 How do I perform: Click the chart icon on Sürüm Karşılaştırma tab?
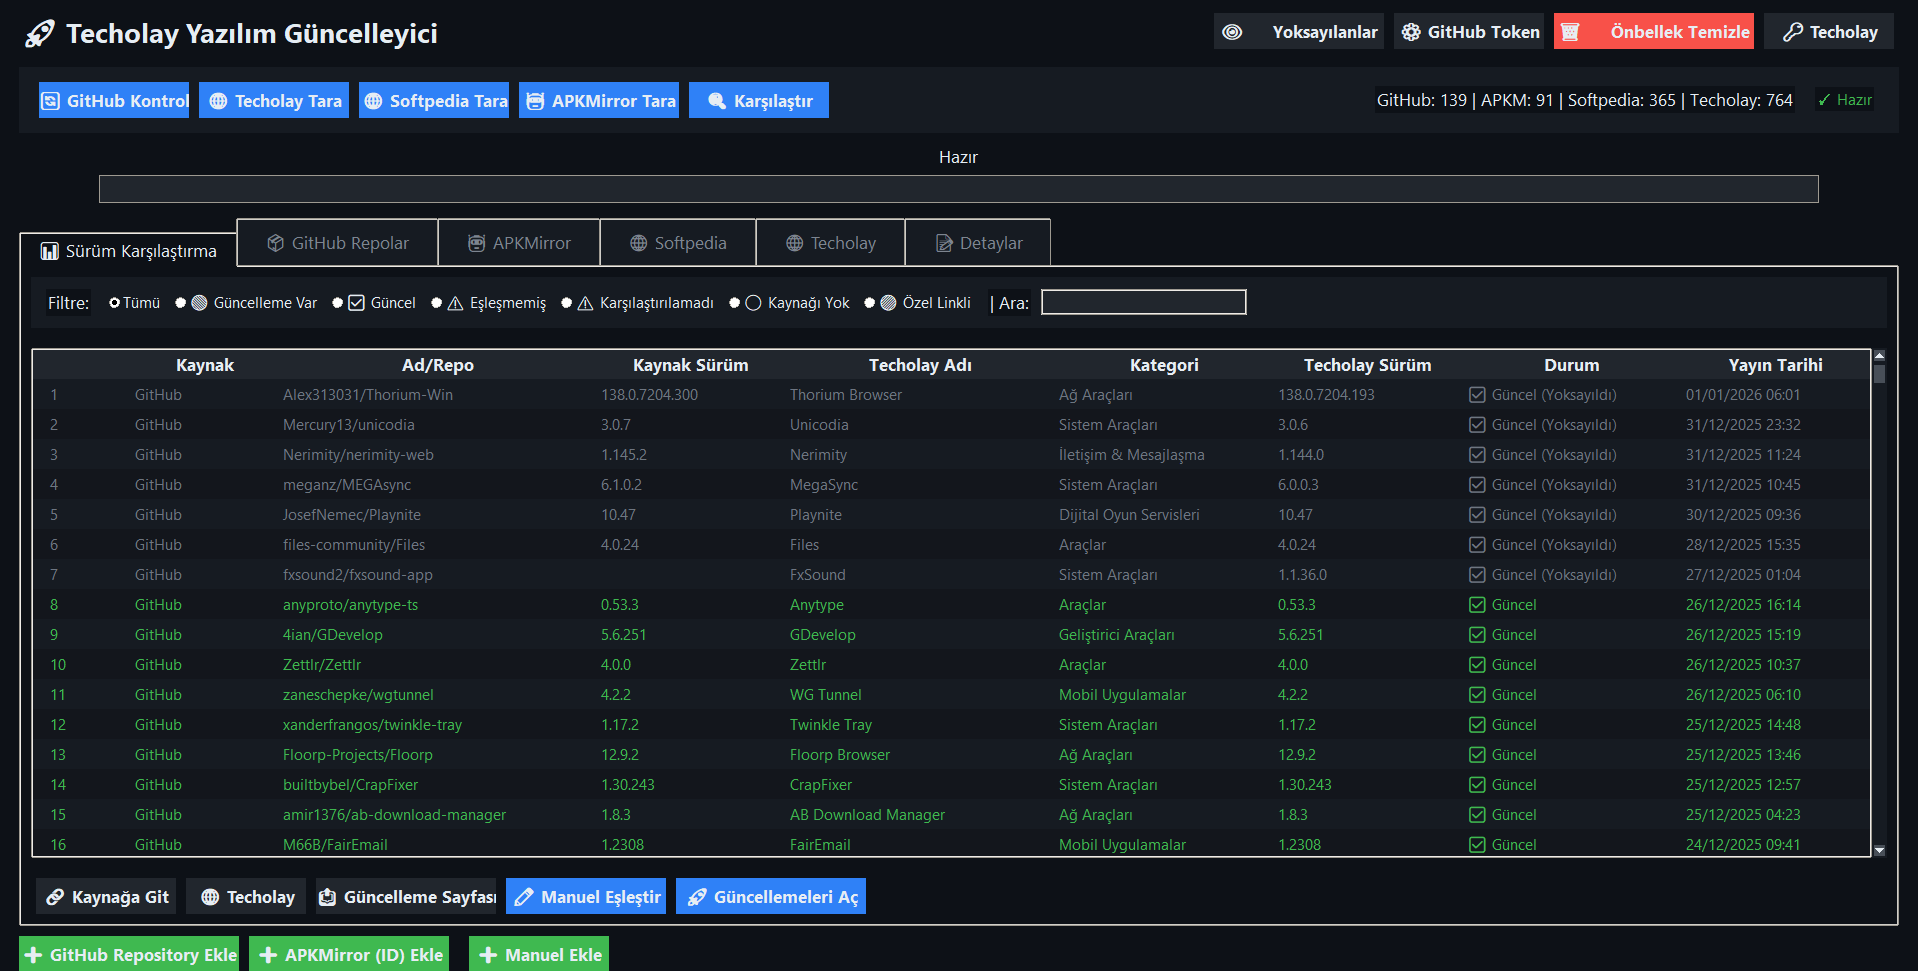coord(49,251)
